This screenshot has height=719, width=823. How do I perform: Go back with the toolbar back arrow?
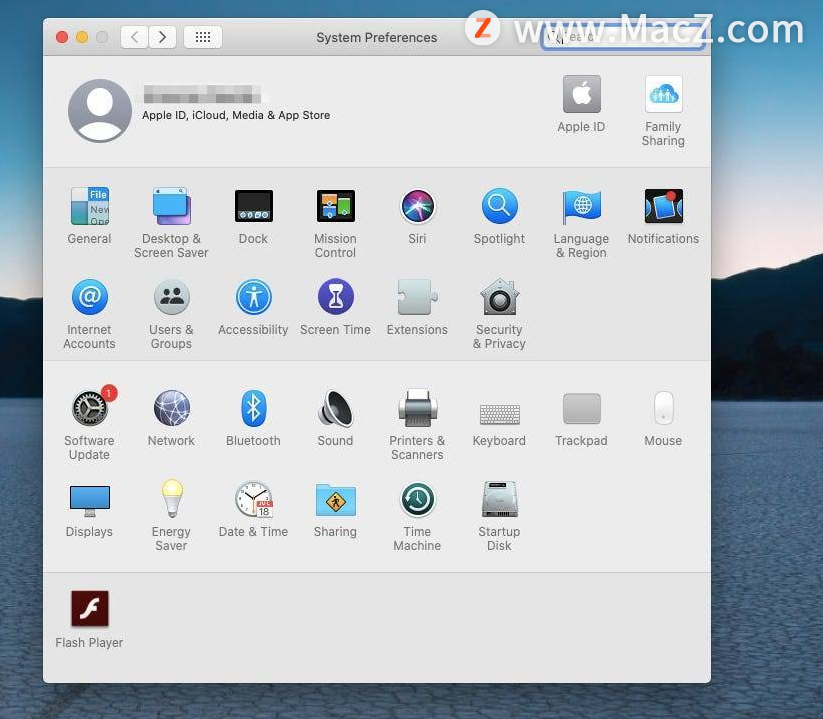point(135,37)
